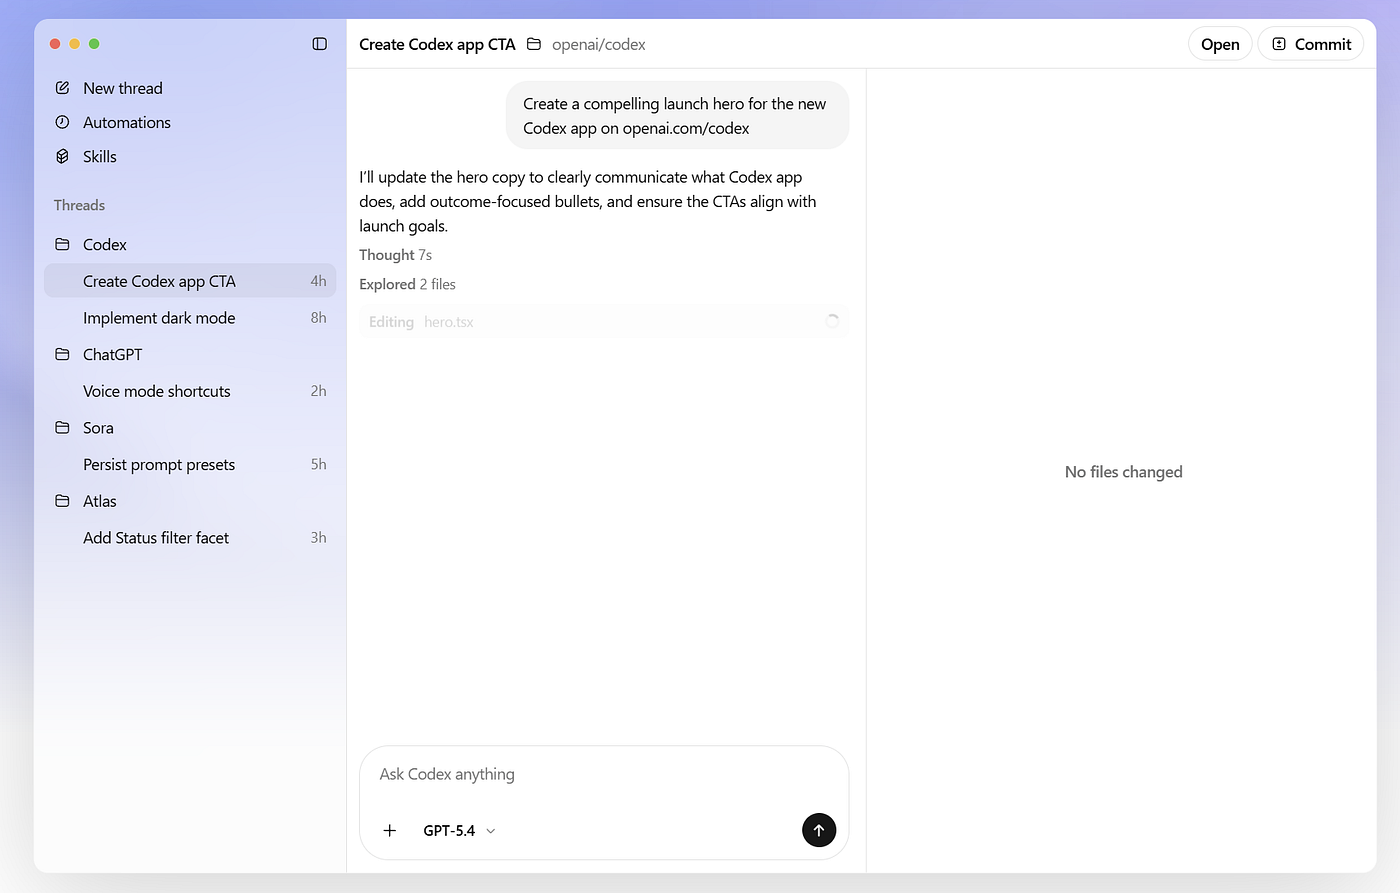Viewport: 1400px width, 893px height.
Task: Click the Codex folder icon
Action: point(62,244)
